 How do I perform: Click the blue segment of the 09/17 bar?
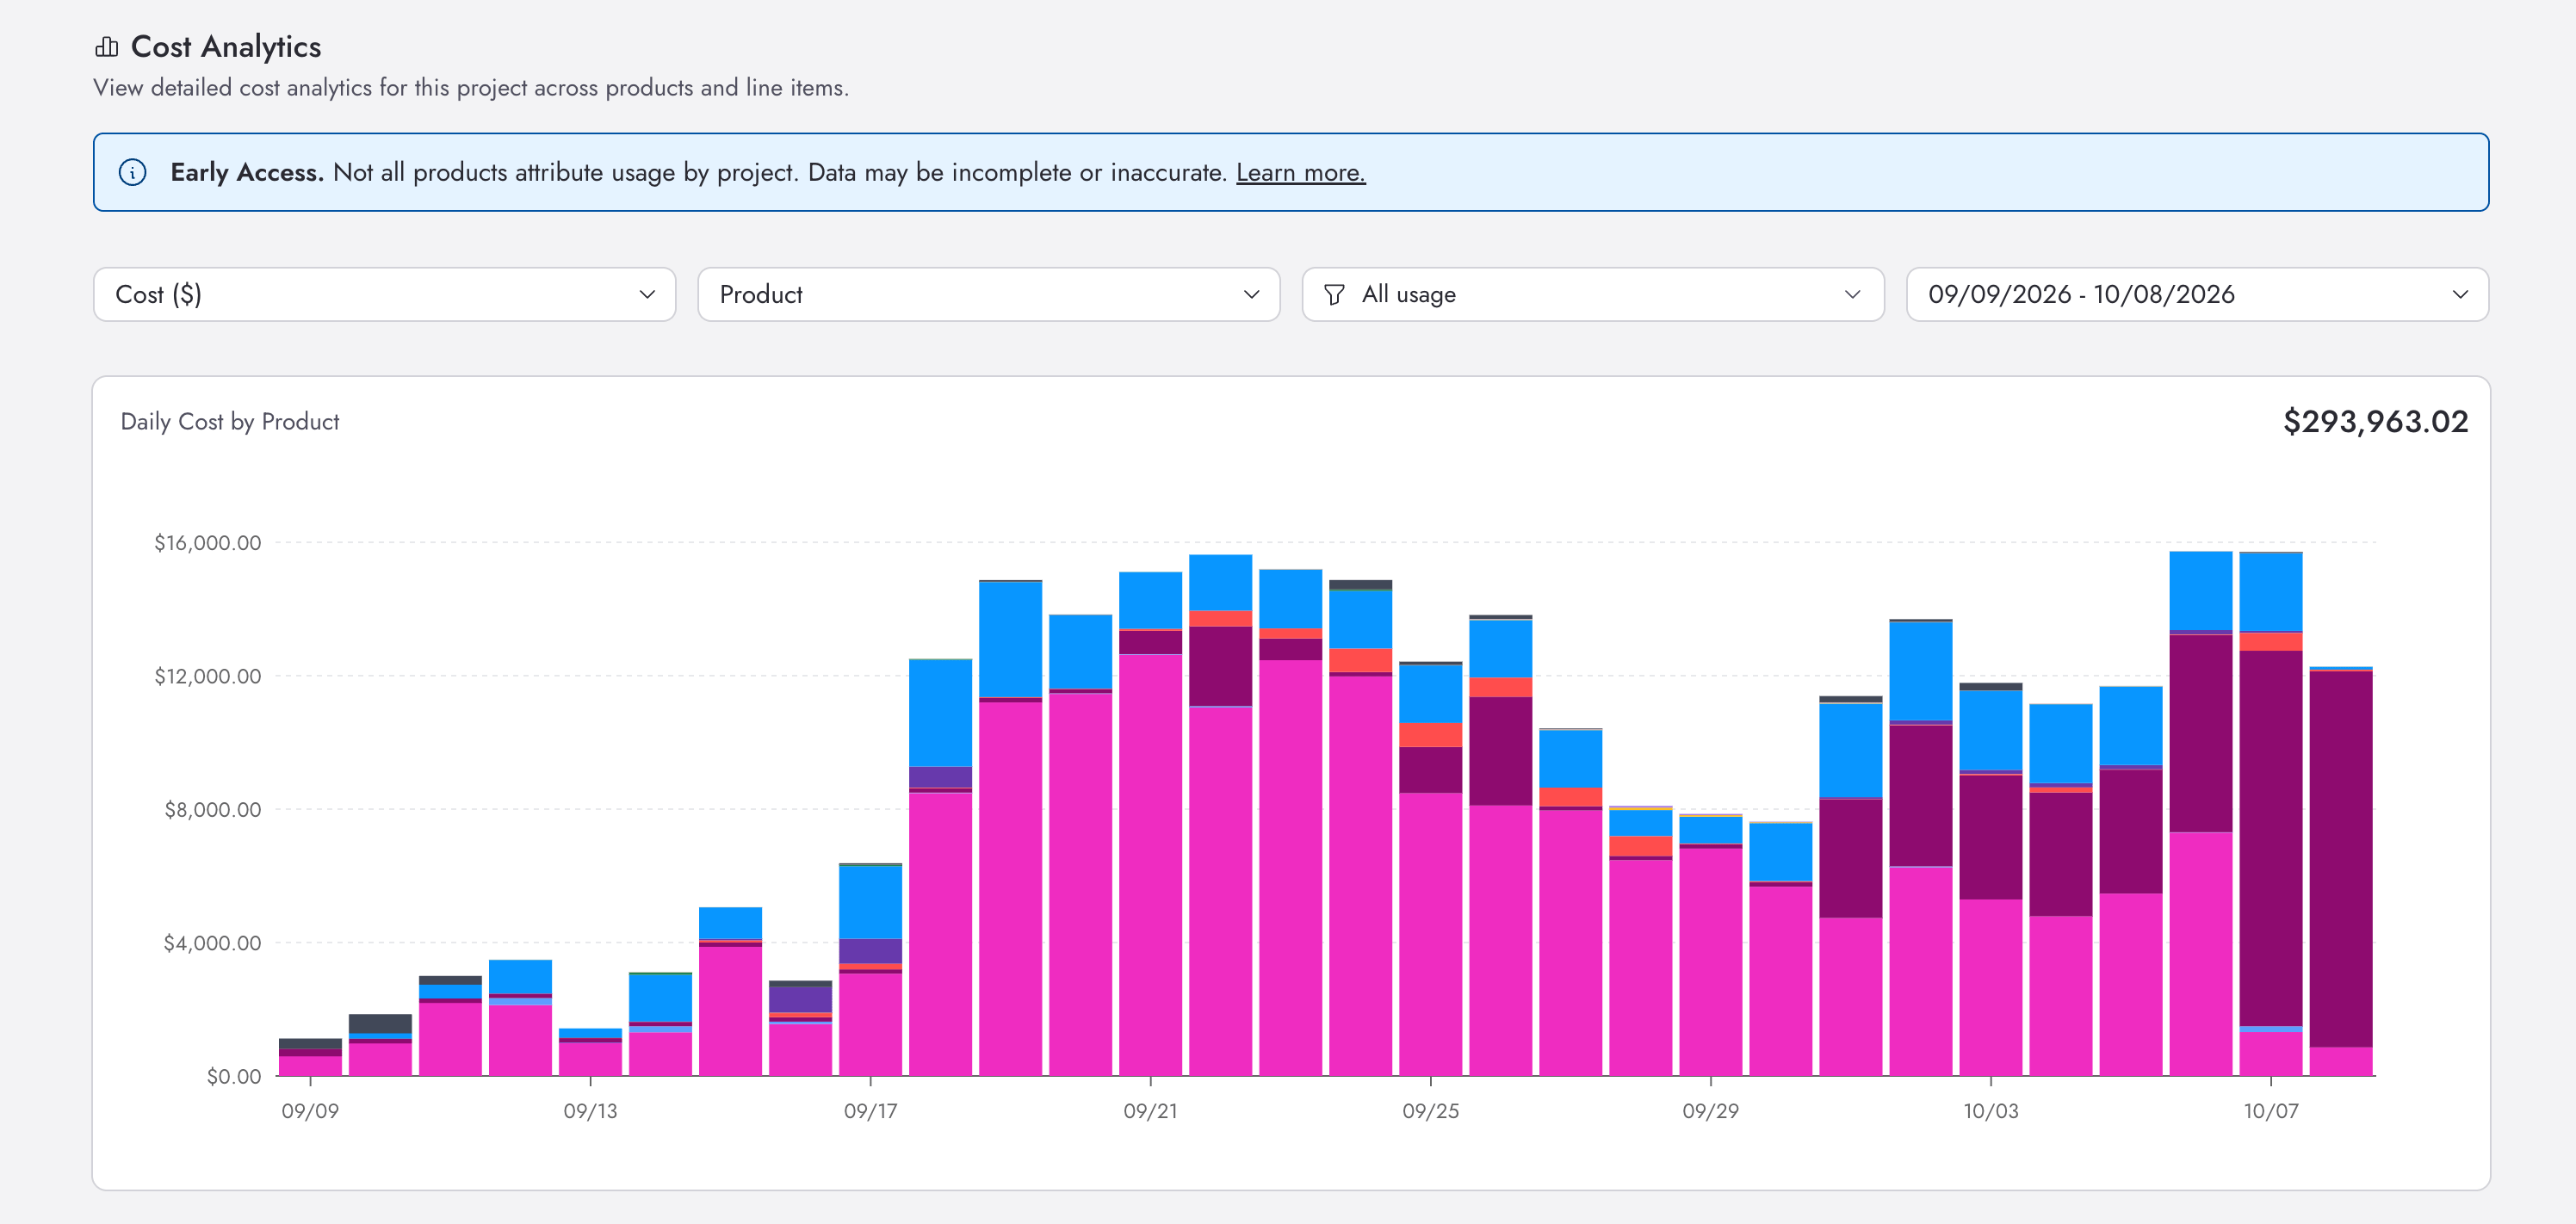[x=870, y=902]
